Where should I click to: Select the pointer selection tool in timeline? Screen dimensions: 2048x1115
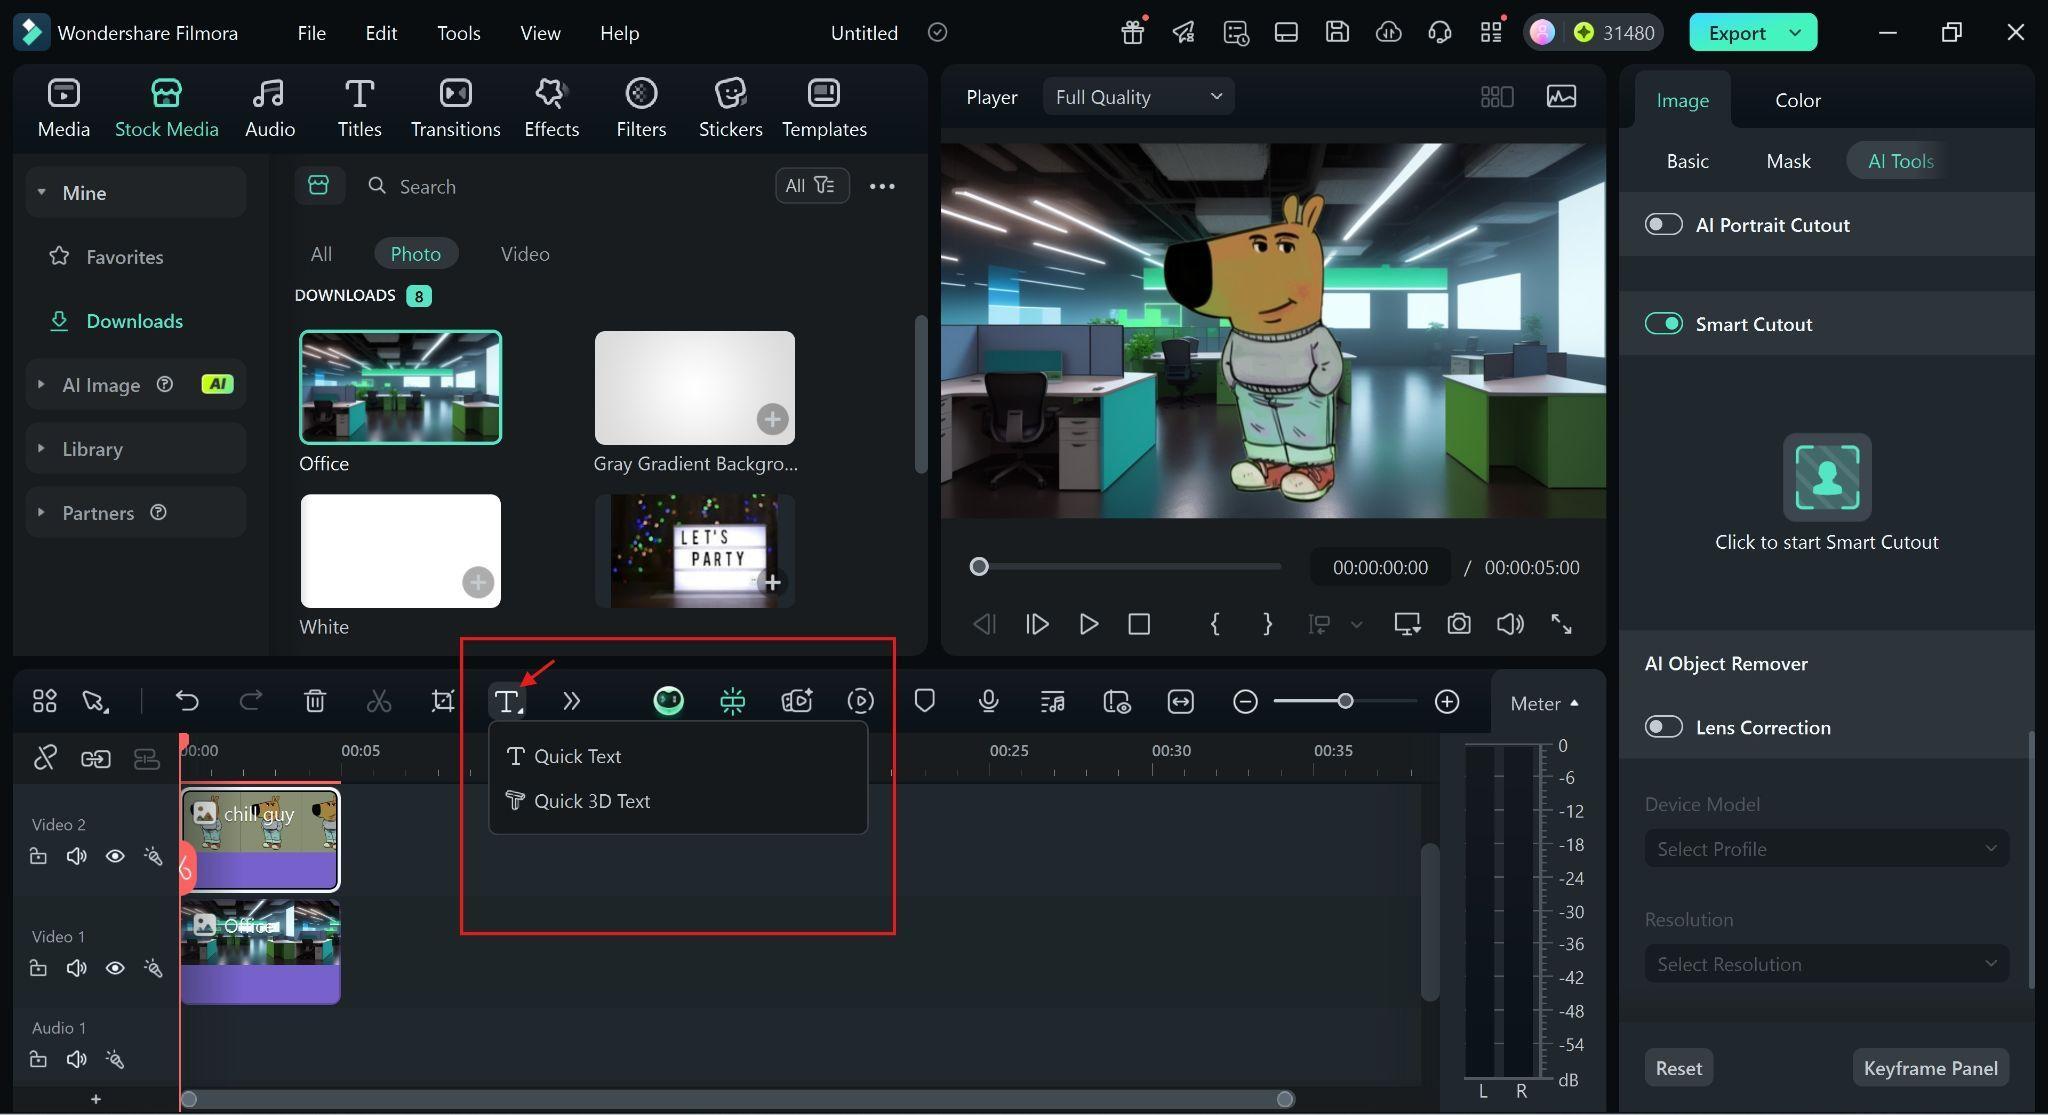96,702
